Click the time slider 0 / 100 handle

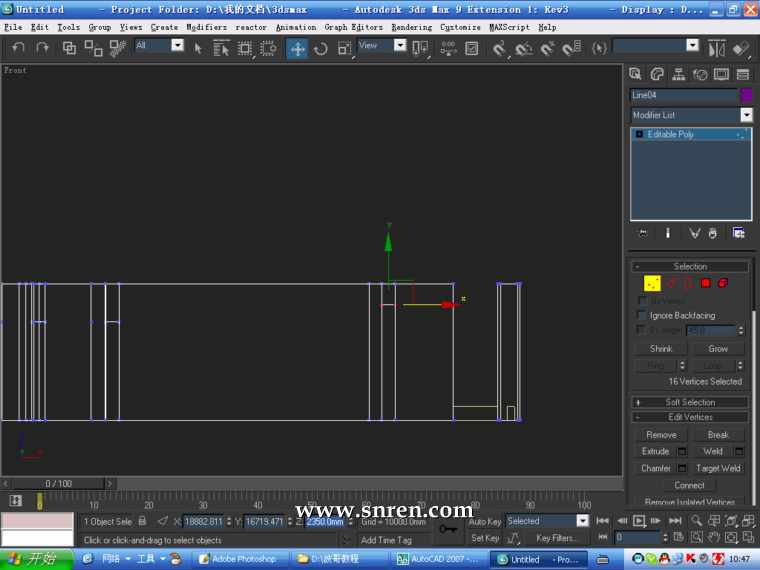pos(59,483)
